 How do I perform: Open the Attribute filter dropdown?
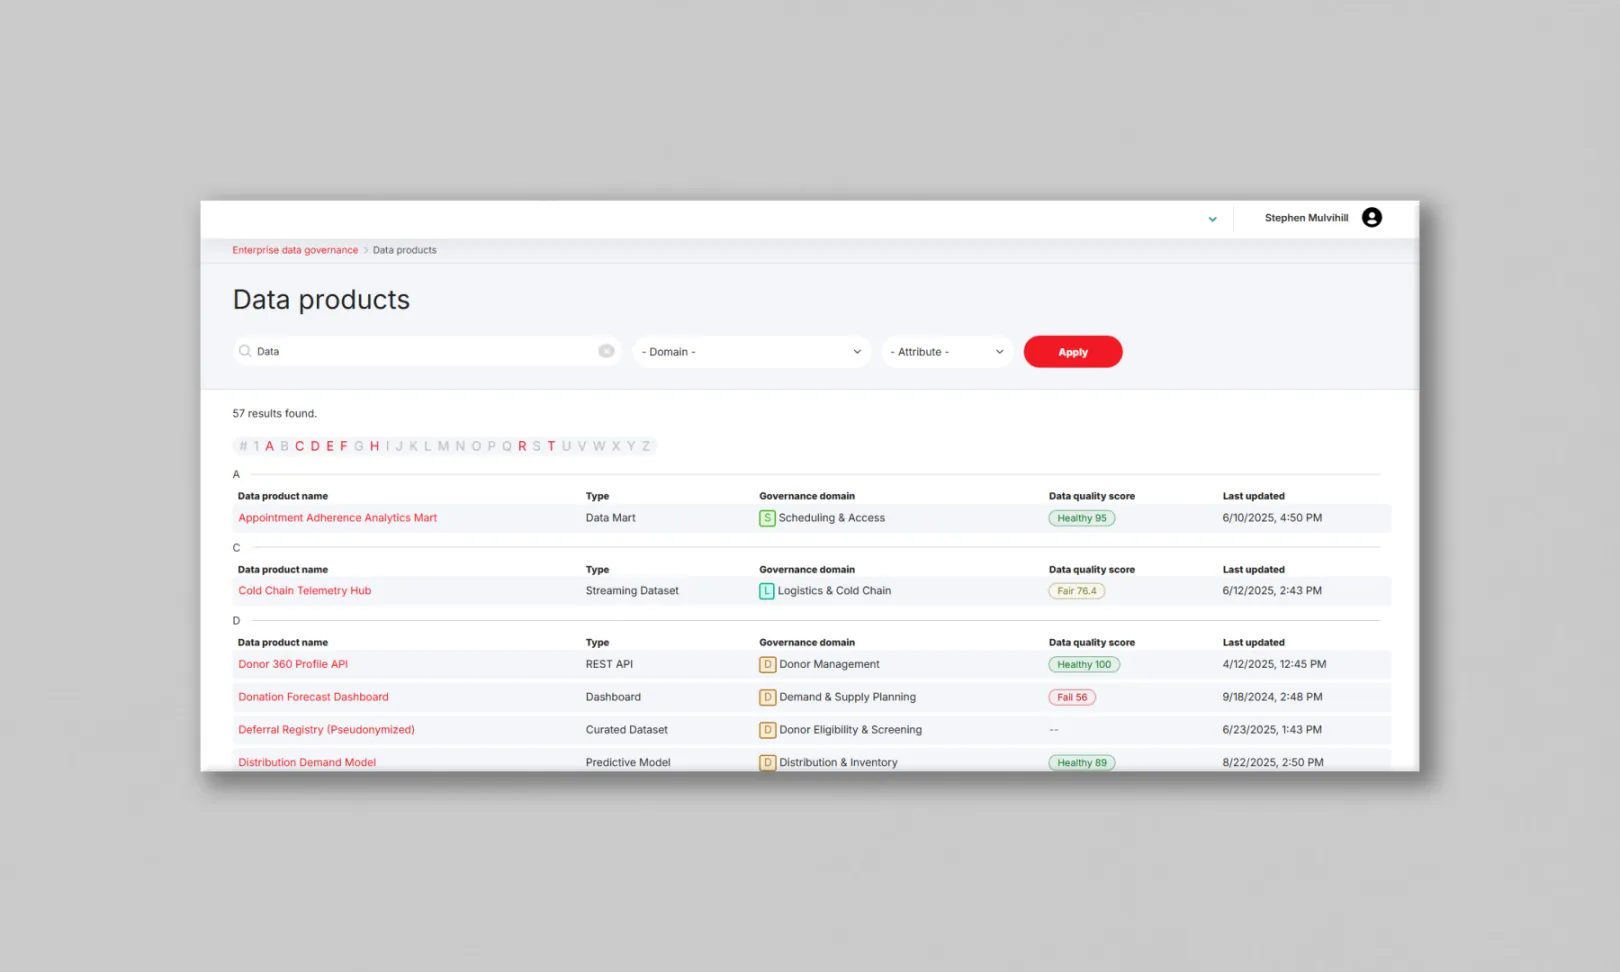pos(946,351)
